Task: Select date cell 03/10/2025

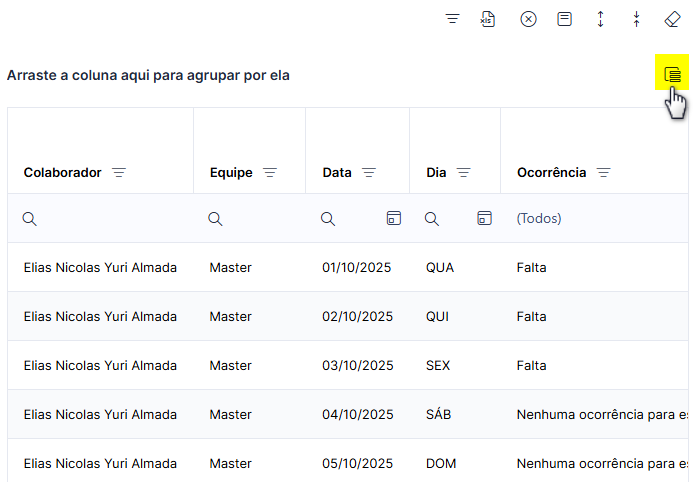Action: coord(358,366)
